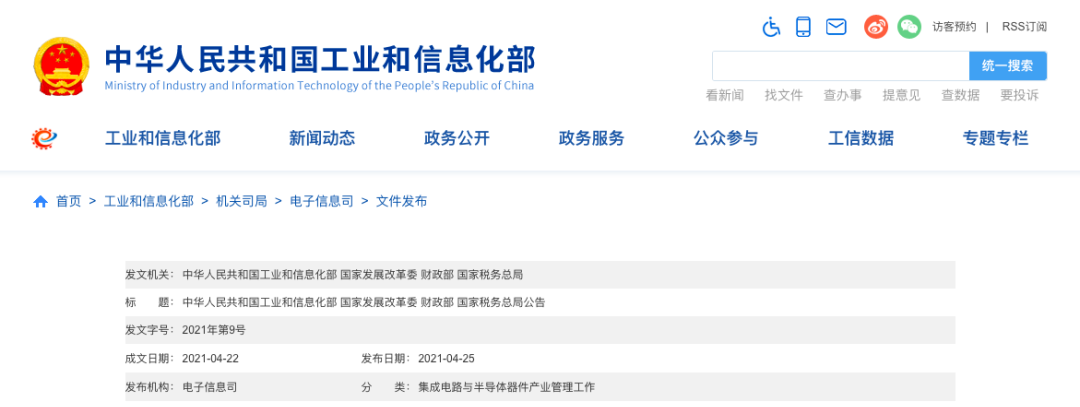Click the colorful gear logo in nav bar

44,138
